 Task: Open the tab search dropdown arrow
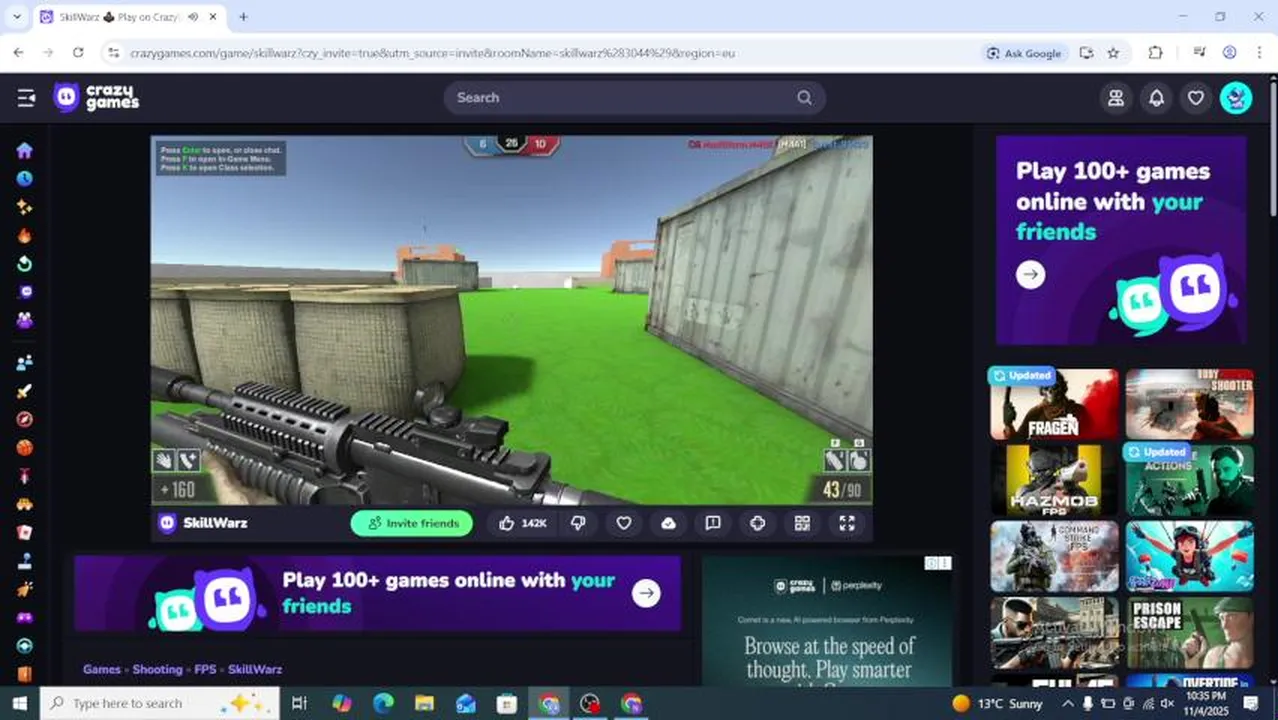[16, 17]
